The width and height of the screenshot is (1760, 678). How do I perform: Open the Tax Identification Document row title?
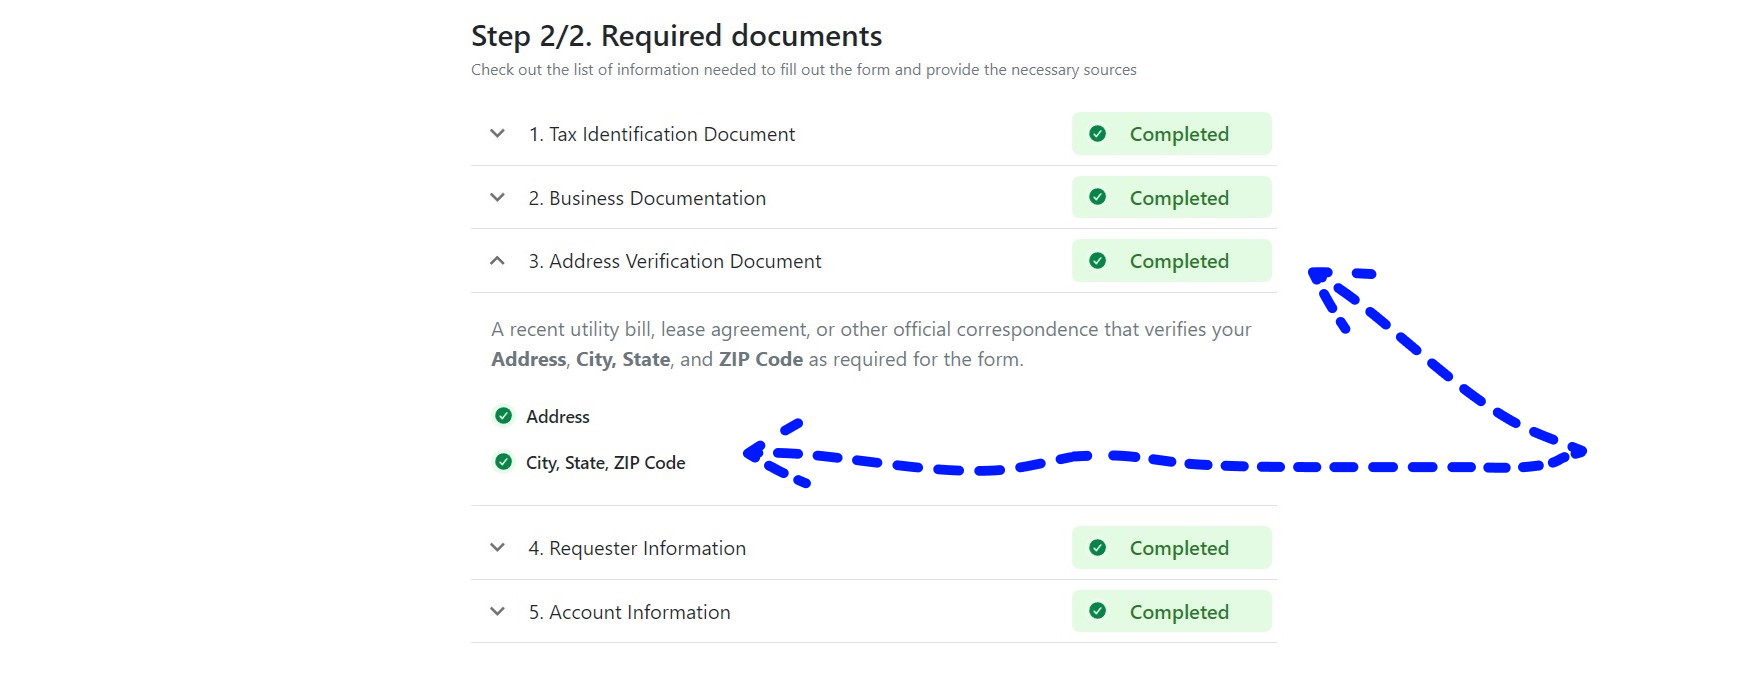661,134
